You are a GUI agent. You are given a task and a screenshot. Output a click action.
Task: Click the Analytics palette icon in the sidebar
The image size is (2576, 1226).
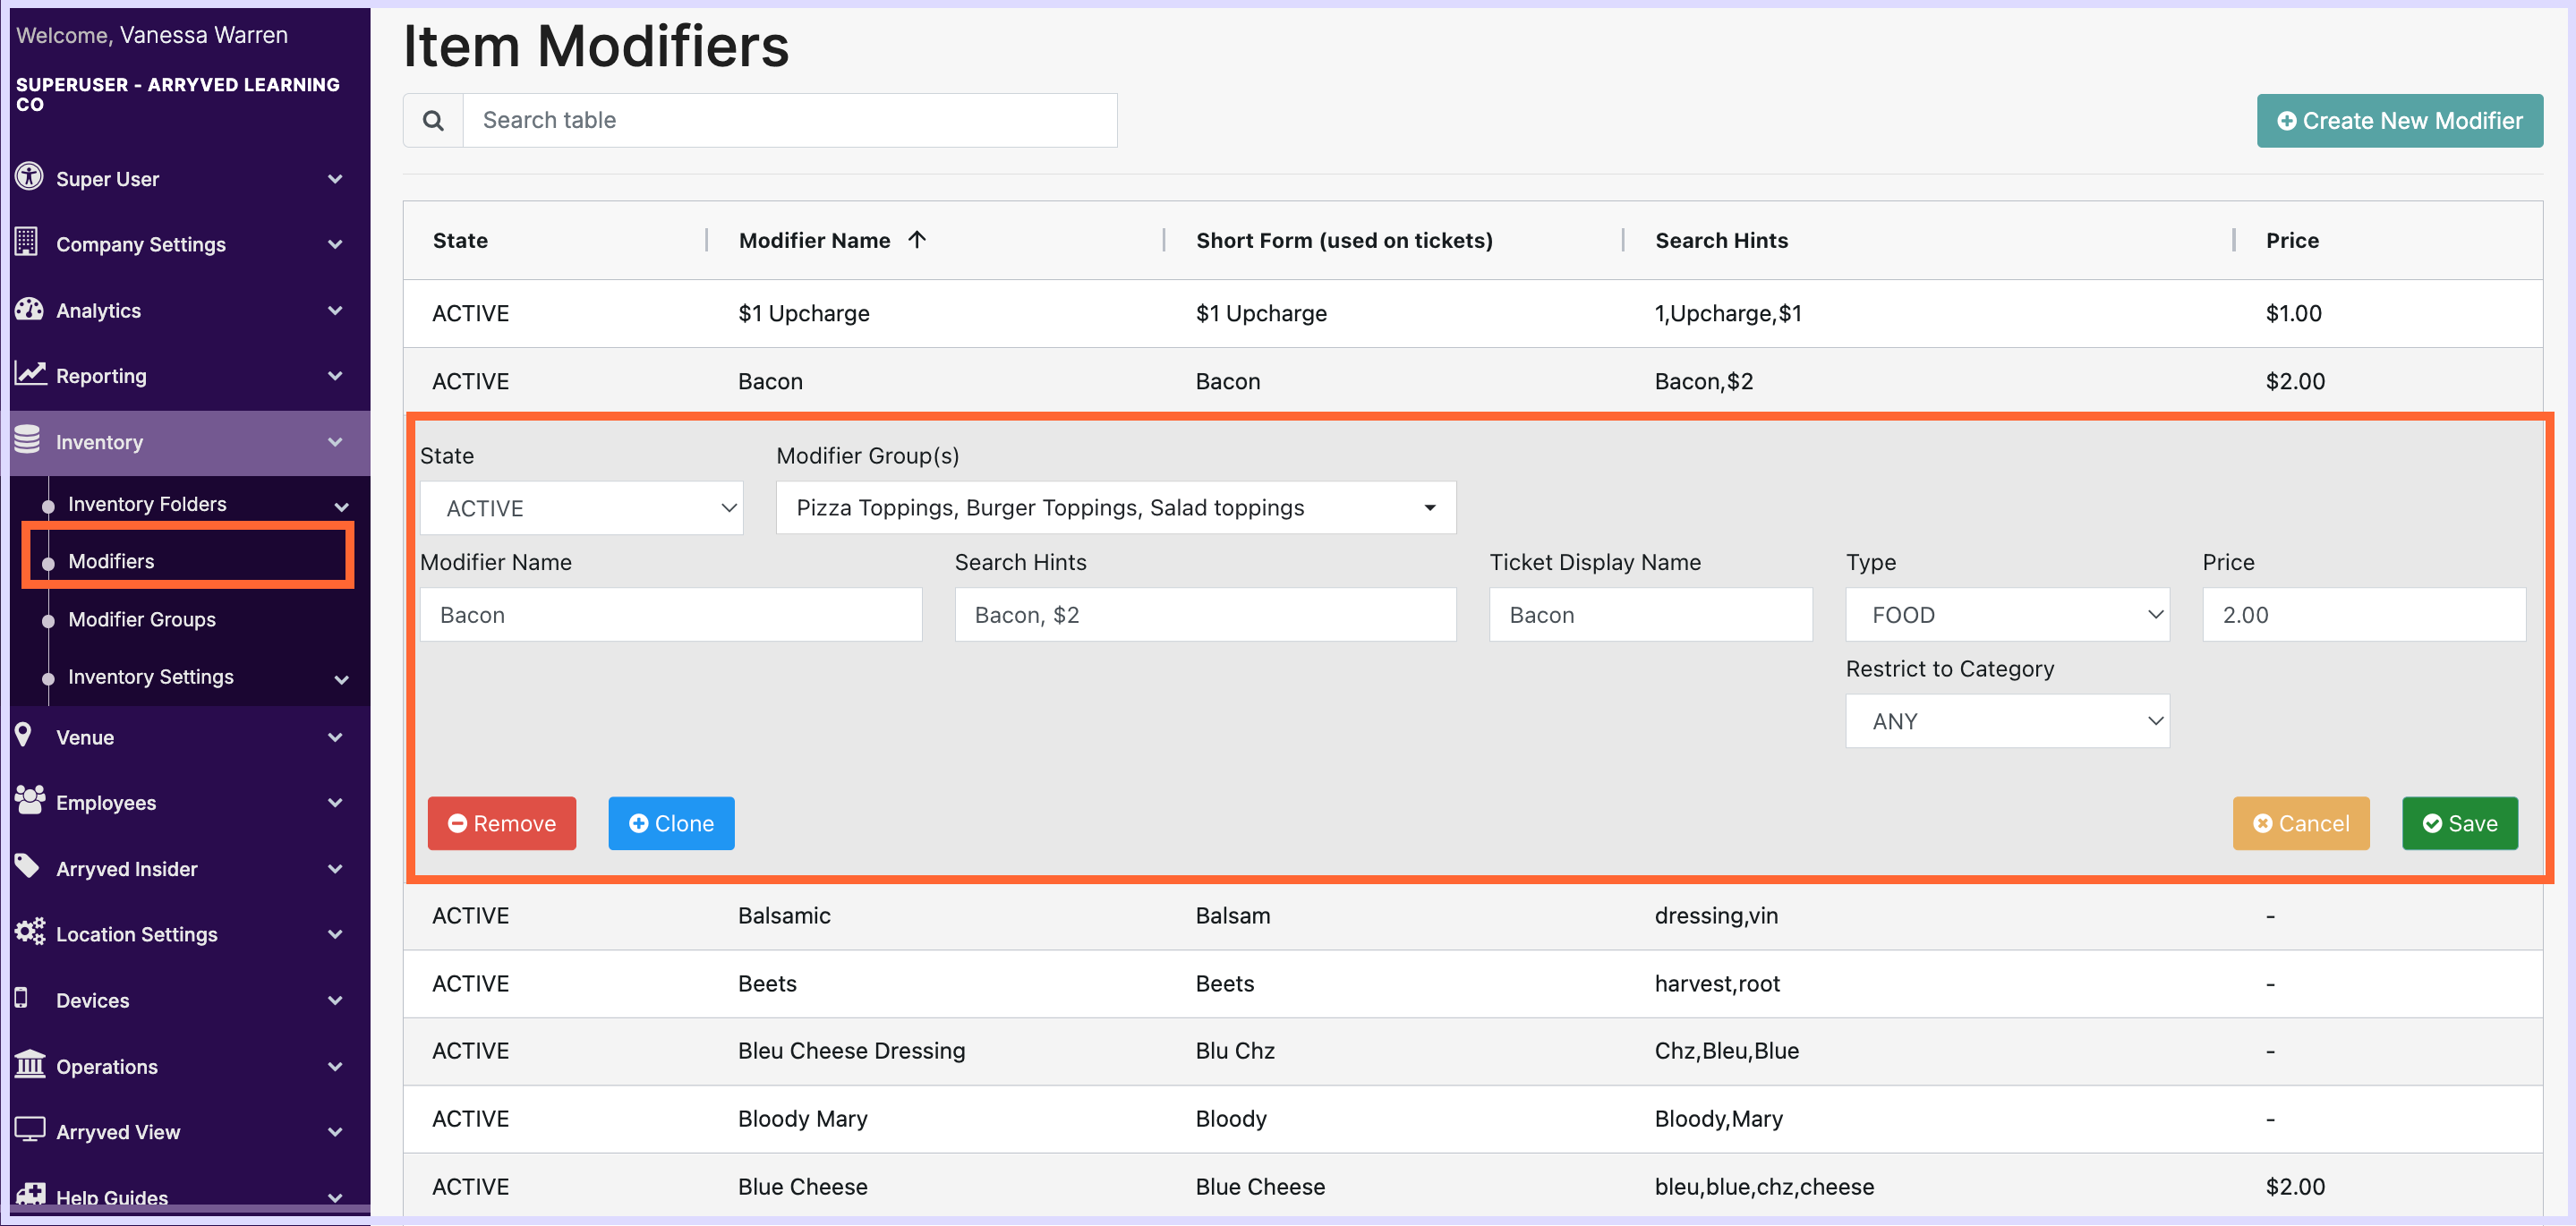[29, 309]
